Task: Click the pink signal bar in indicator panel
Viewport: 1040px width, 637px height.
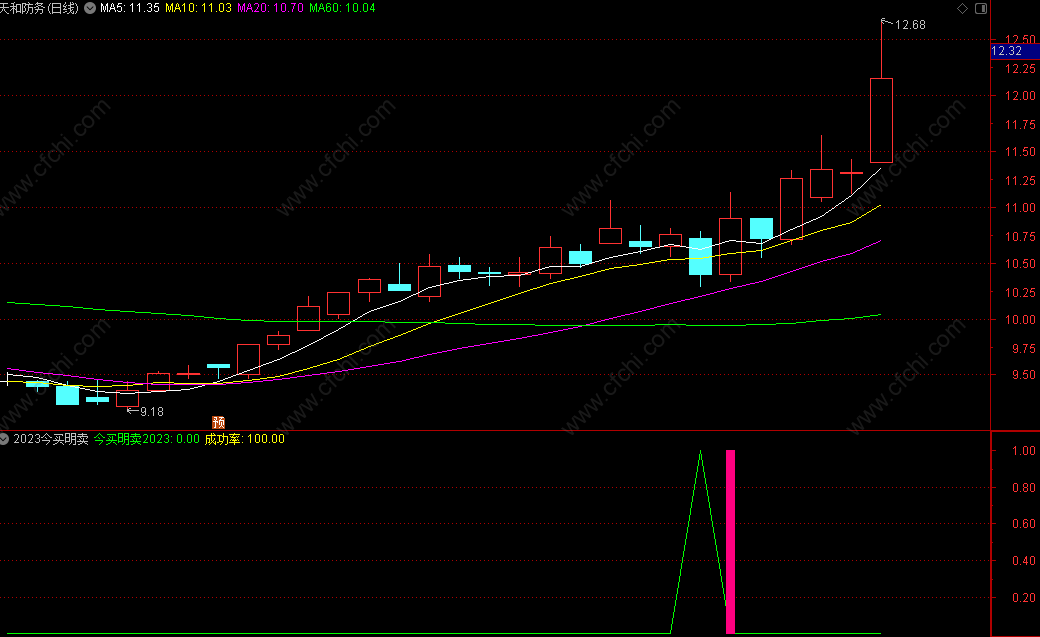Action: tap(730, 541)
